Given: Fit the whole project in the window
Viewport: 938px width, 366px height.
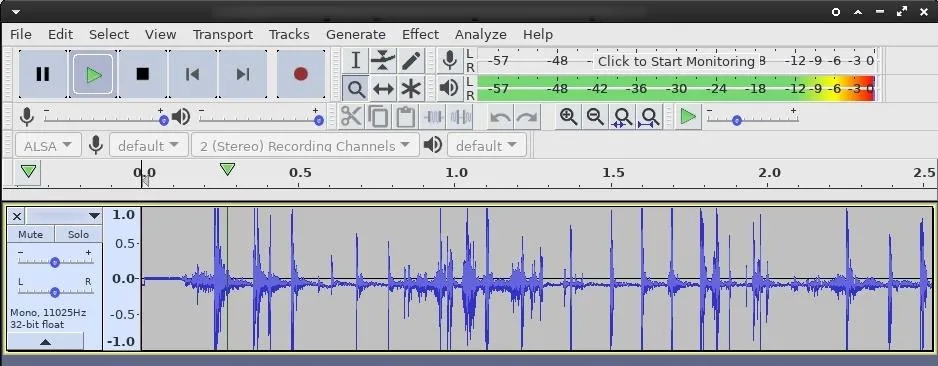Looking at the screenshot, I should pyautogui.click(x=649, y=117).
